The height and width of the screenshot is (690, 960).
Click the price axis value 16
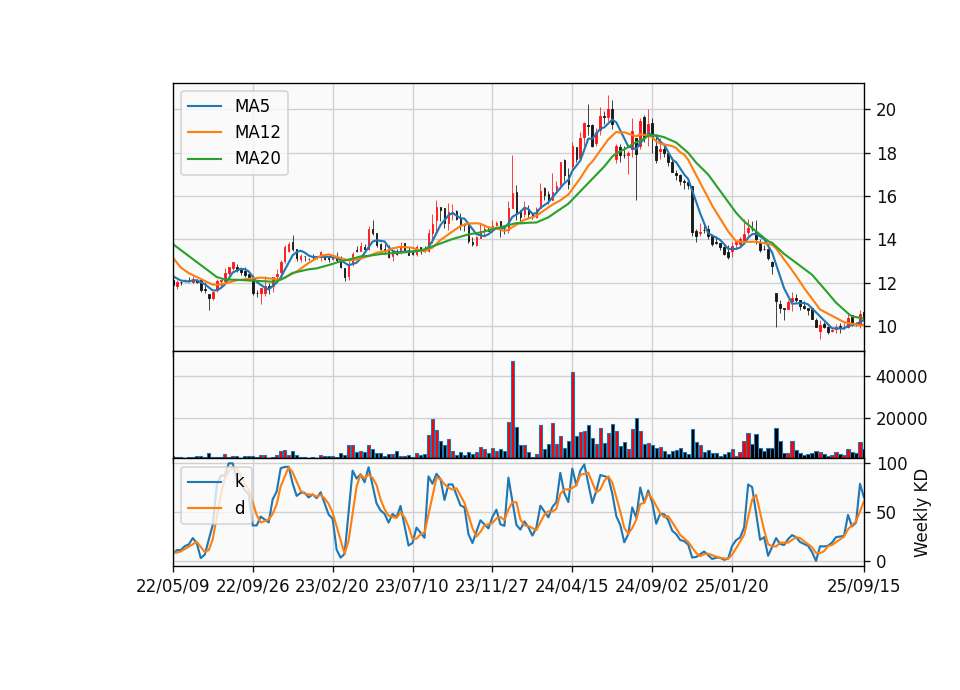tap(886, 197)
